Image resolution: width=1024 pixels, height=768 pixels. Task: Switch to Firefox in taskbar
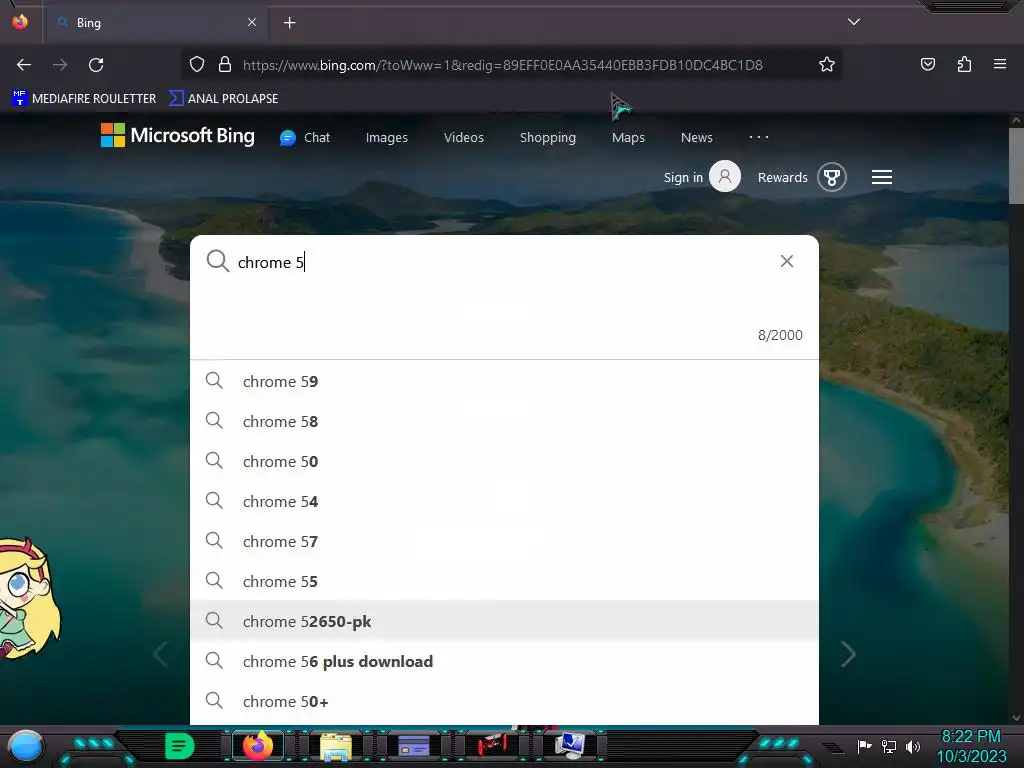tap(257, 746)
